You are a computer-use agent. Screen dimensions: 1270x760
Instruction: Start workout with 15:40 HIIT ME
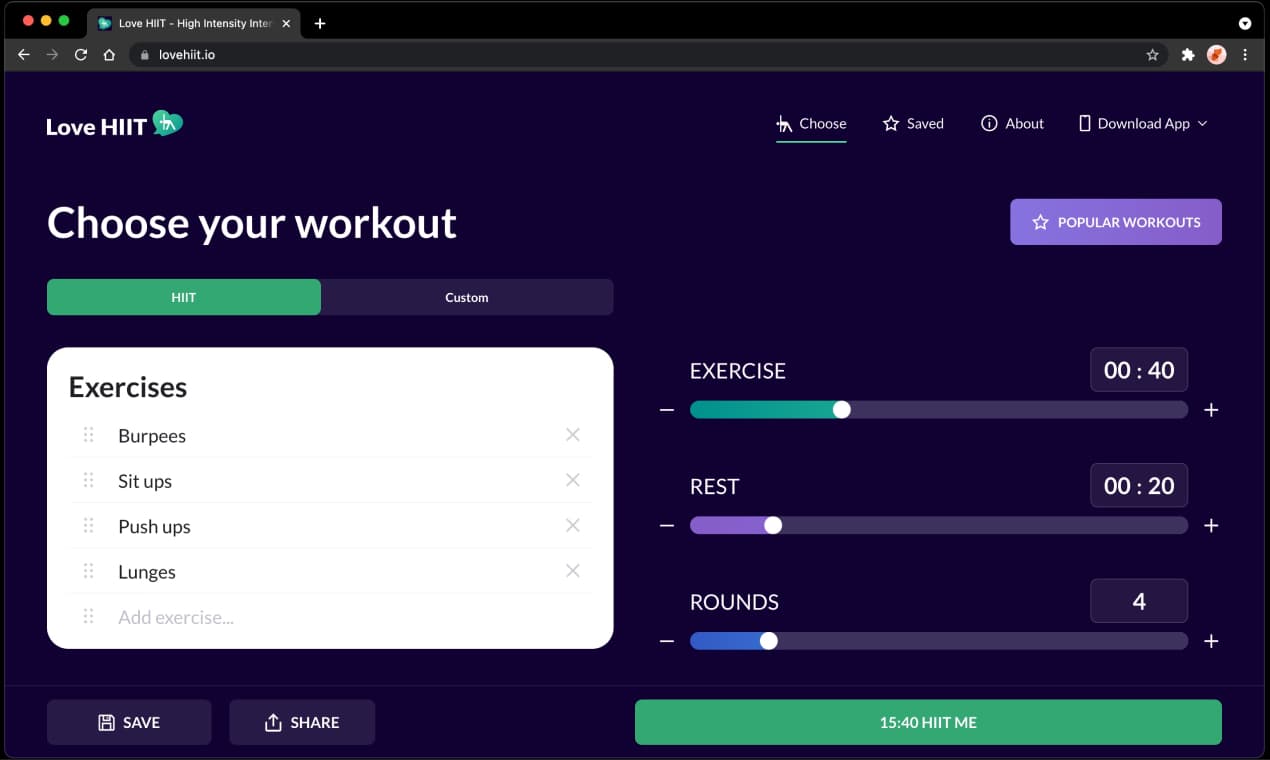928,722
